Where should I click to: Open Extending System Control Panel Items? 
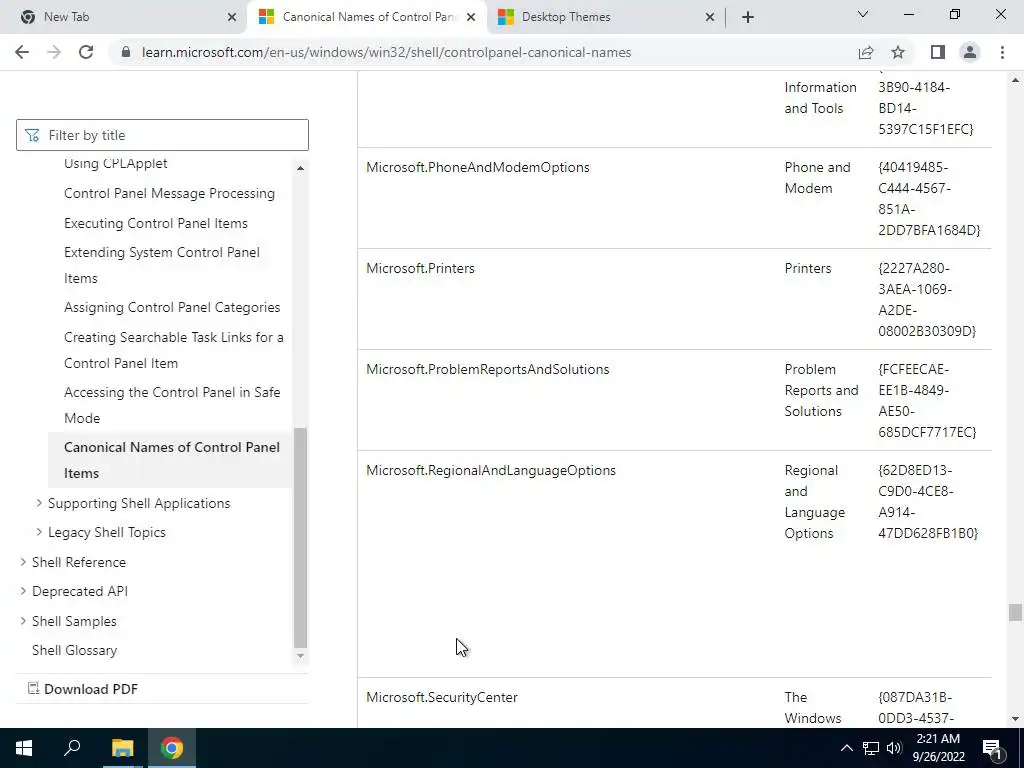tap(161, 265)
